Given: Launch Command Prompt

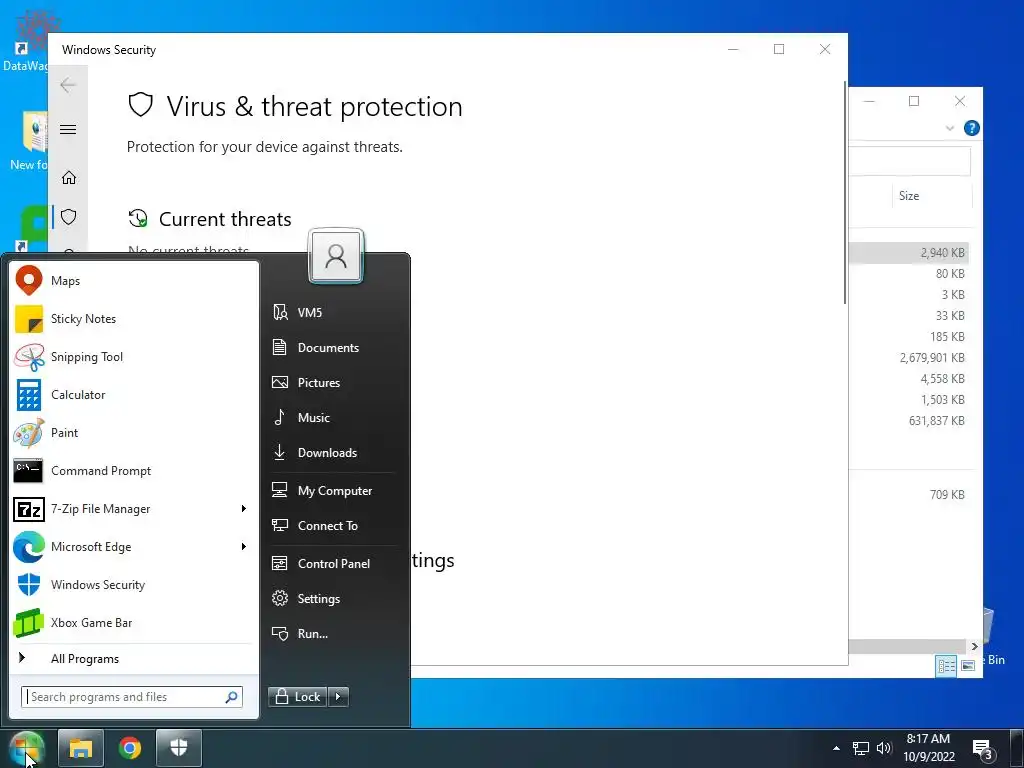Looking at the screenshot, I should (134, 470).
